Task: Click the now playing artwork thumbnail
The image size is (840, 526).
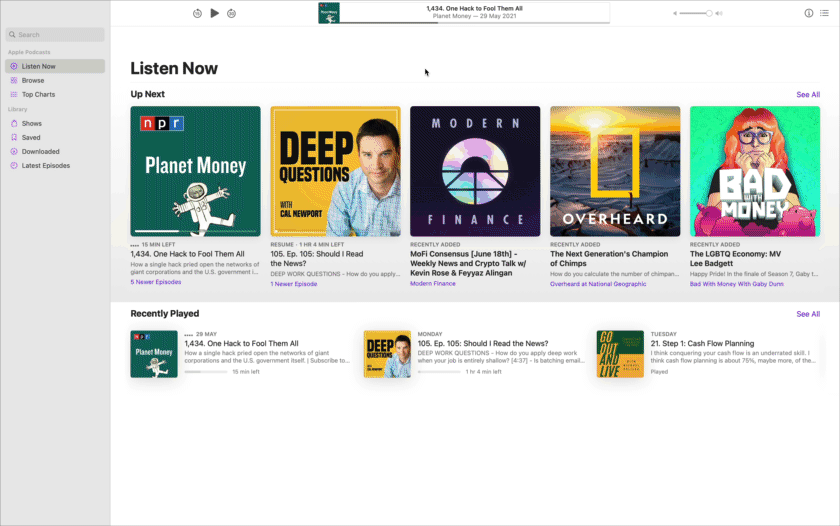Action: (328, 13)
